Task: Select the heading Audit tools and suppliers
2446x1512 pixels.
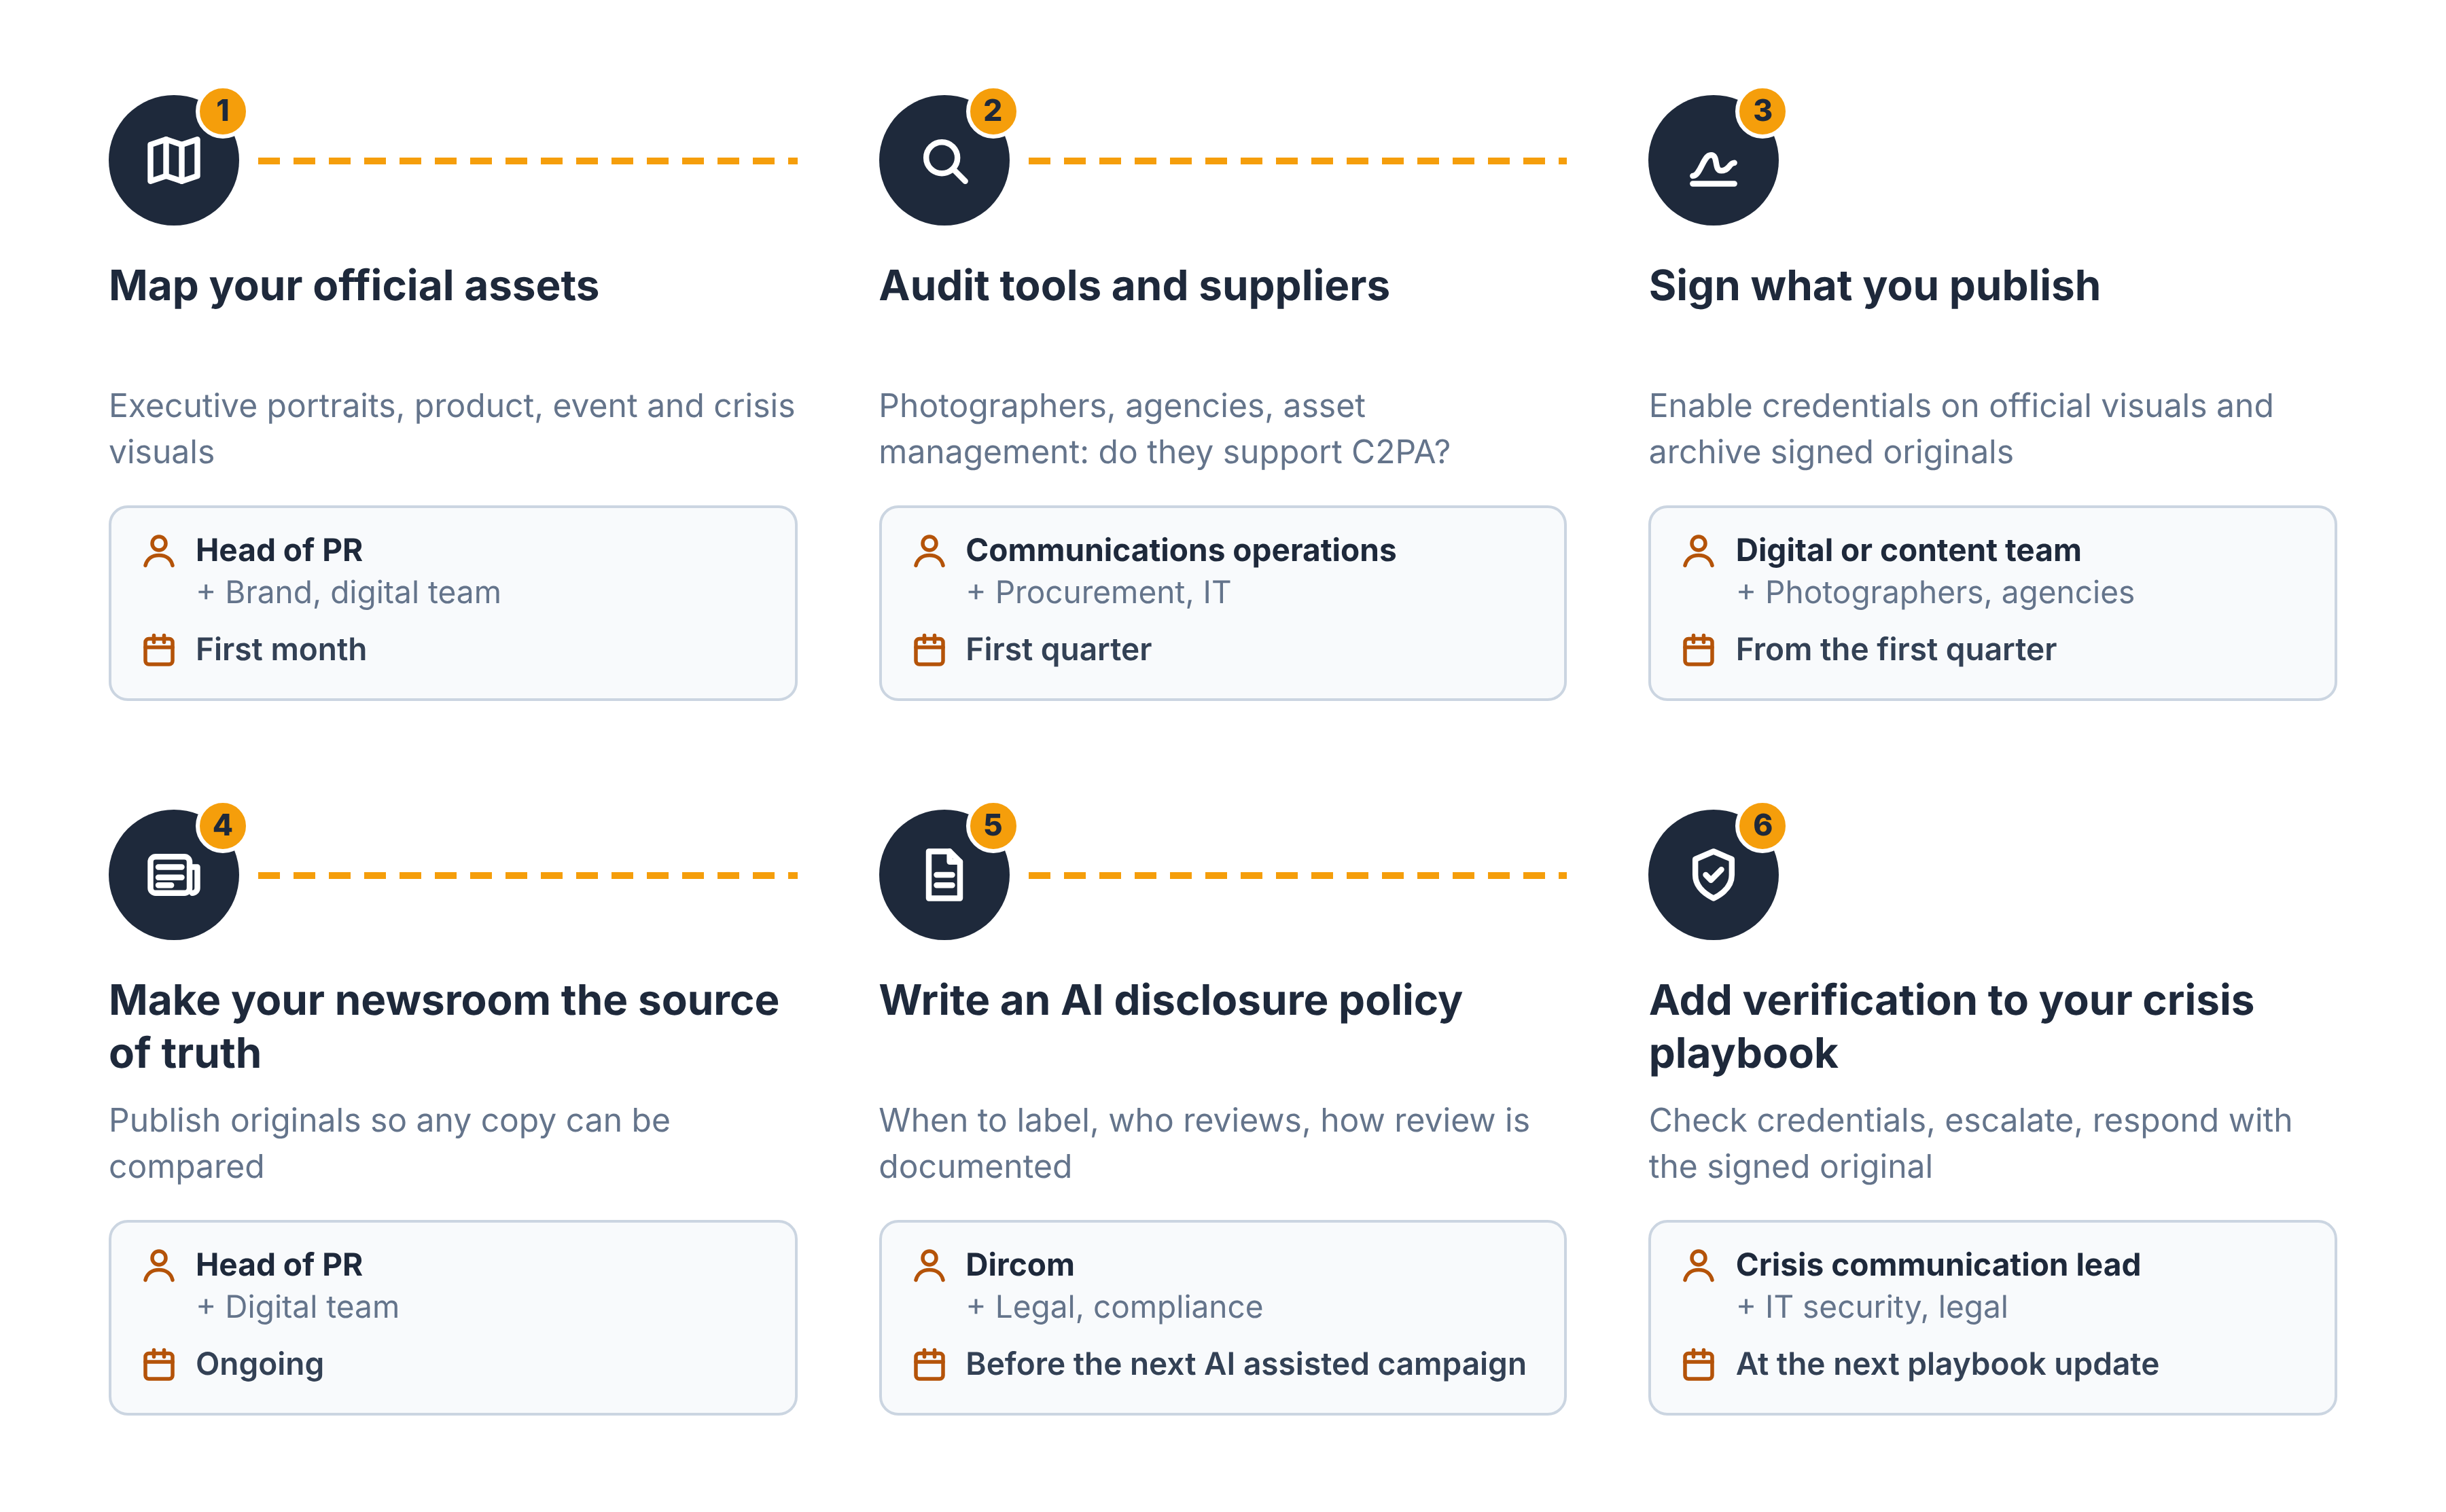Action: 1134,286
